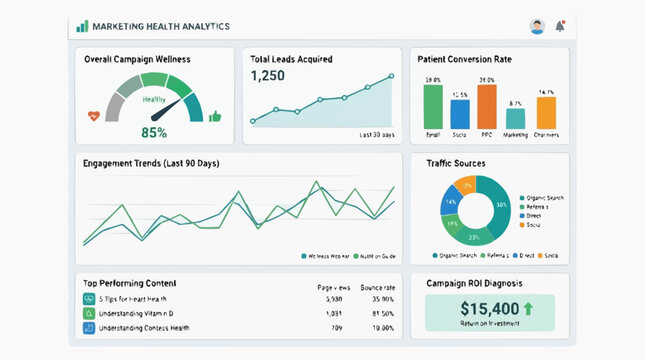Click the PPC axis label
This screenshot has height=360, width=645.
487,135
